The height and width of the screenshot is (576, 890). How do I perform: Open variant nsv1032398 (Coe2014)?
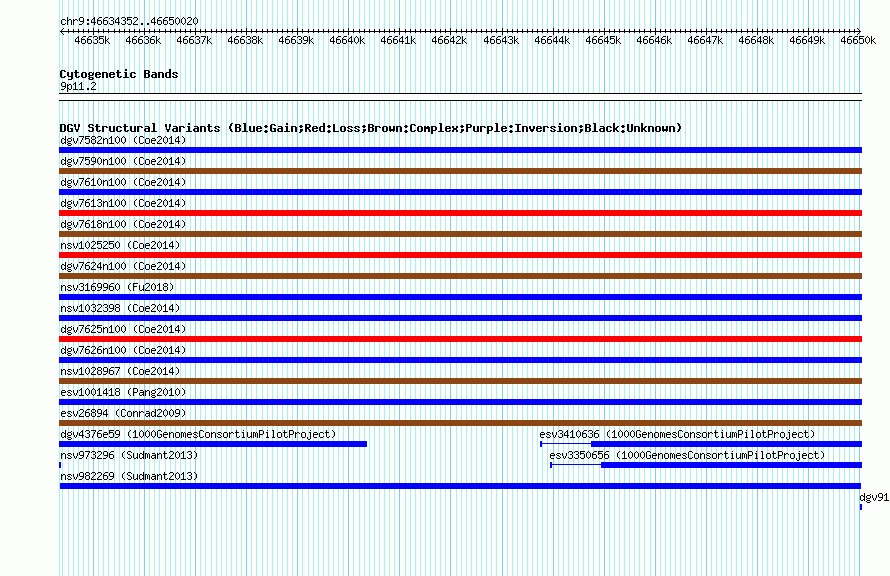(120, 308)
